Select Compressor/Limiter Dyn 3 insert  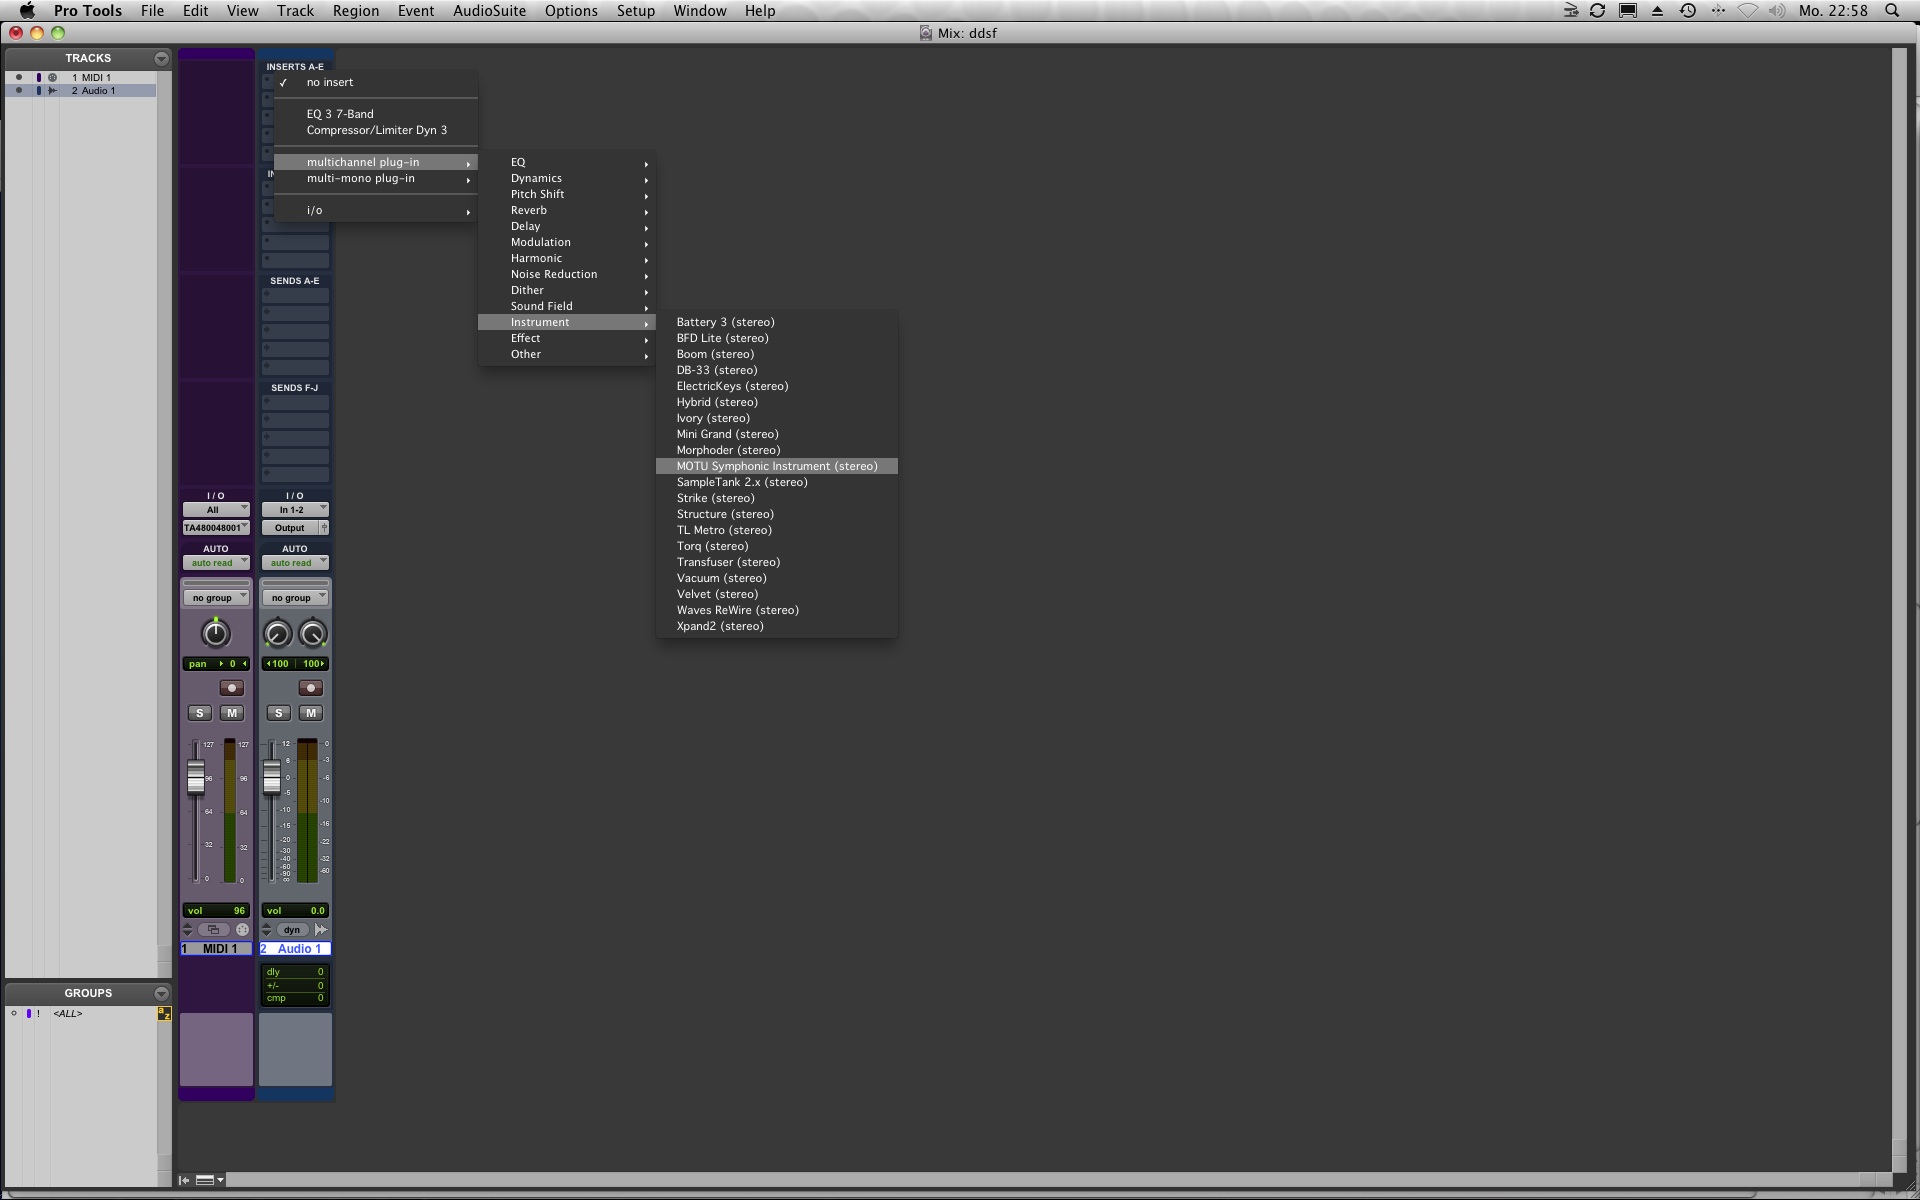[376, 130]
